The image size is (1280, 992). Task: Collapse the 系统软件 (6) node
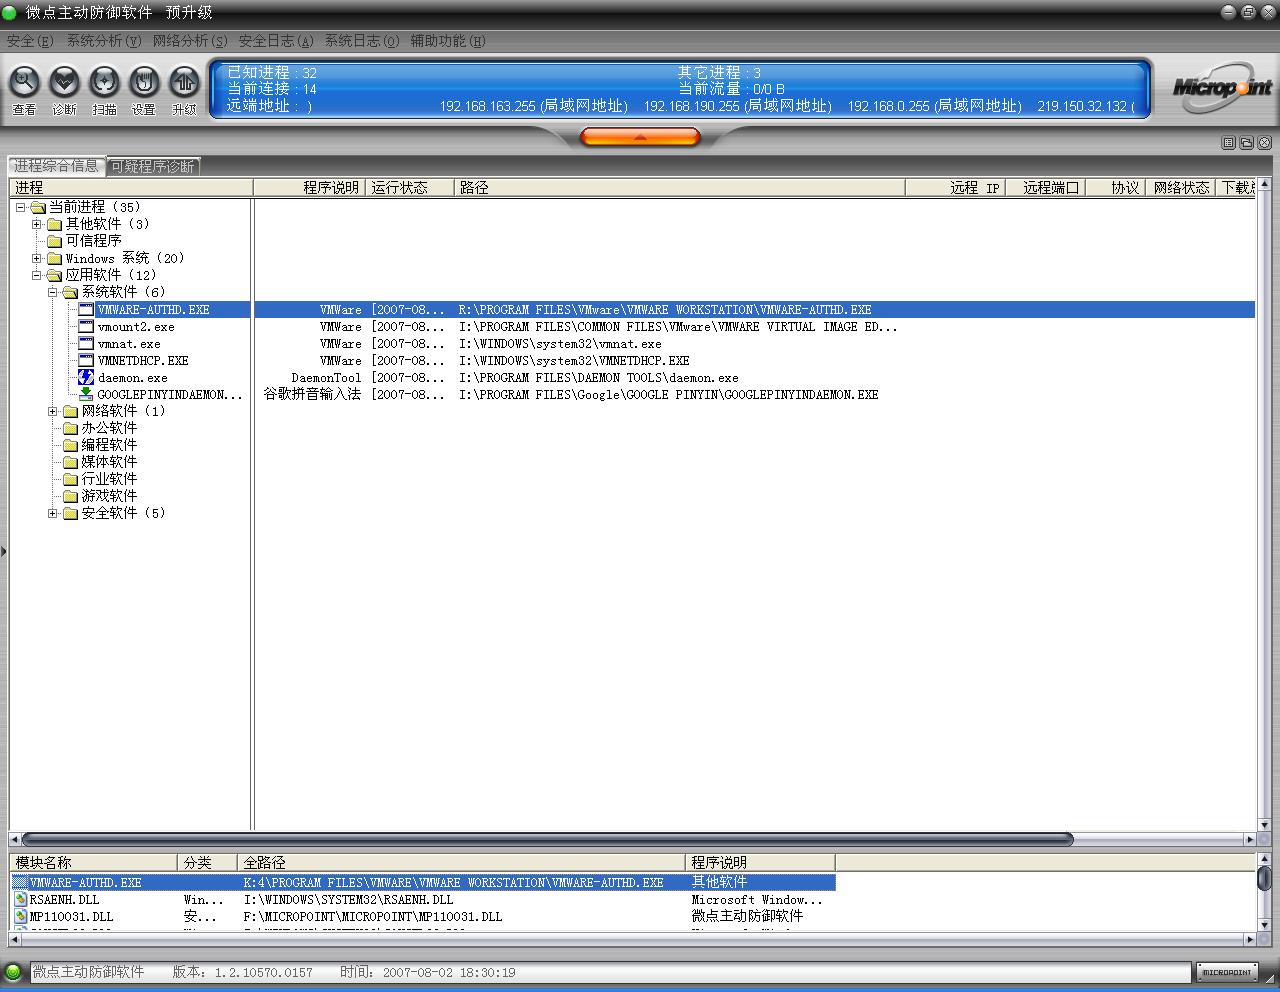53,292
